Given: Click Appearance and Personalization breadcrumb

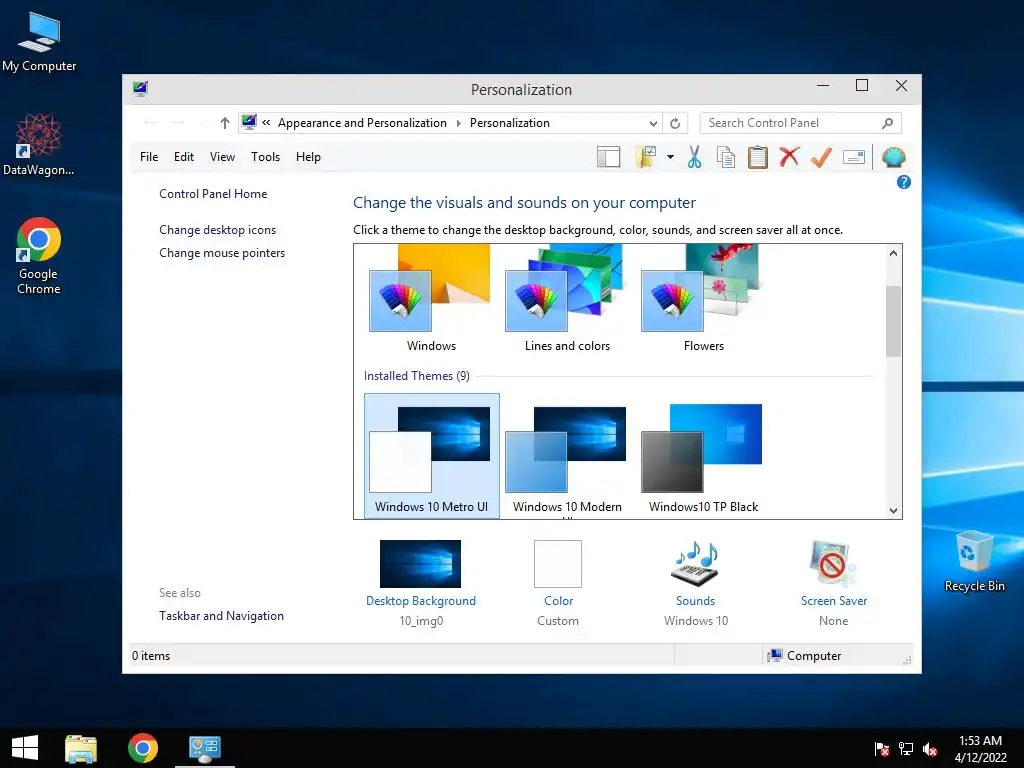Looking at the screenshot, I should click(x=362, y=123).
